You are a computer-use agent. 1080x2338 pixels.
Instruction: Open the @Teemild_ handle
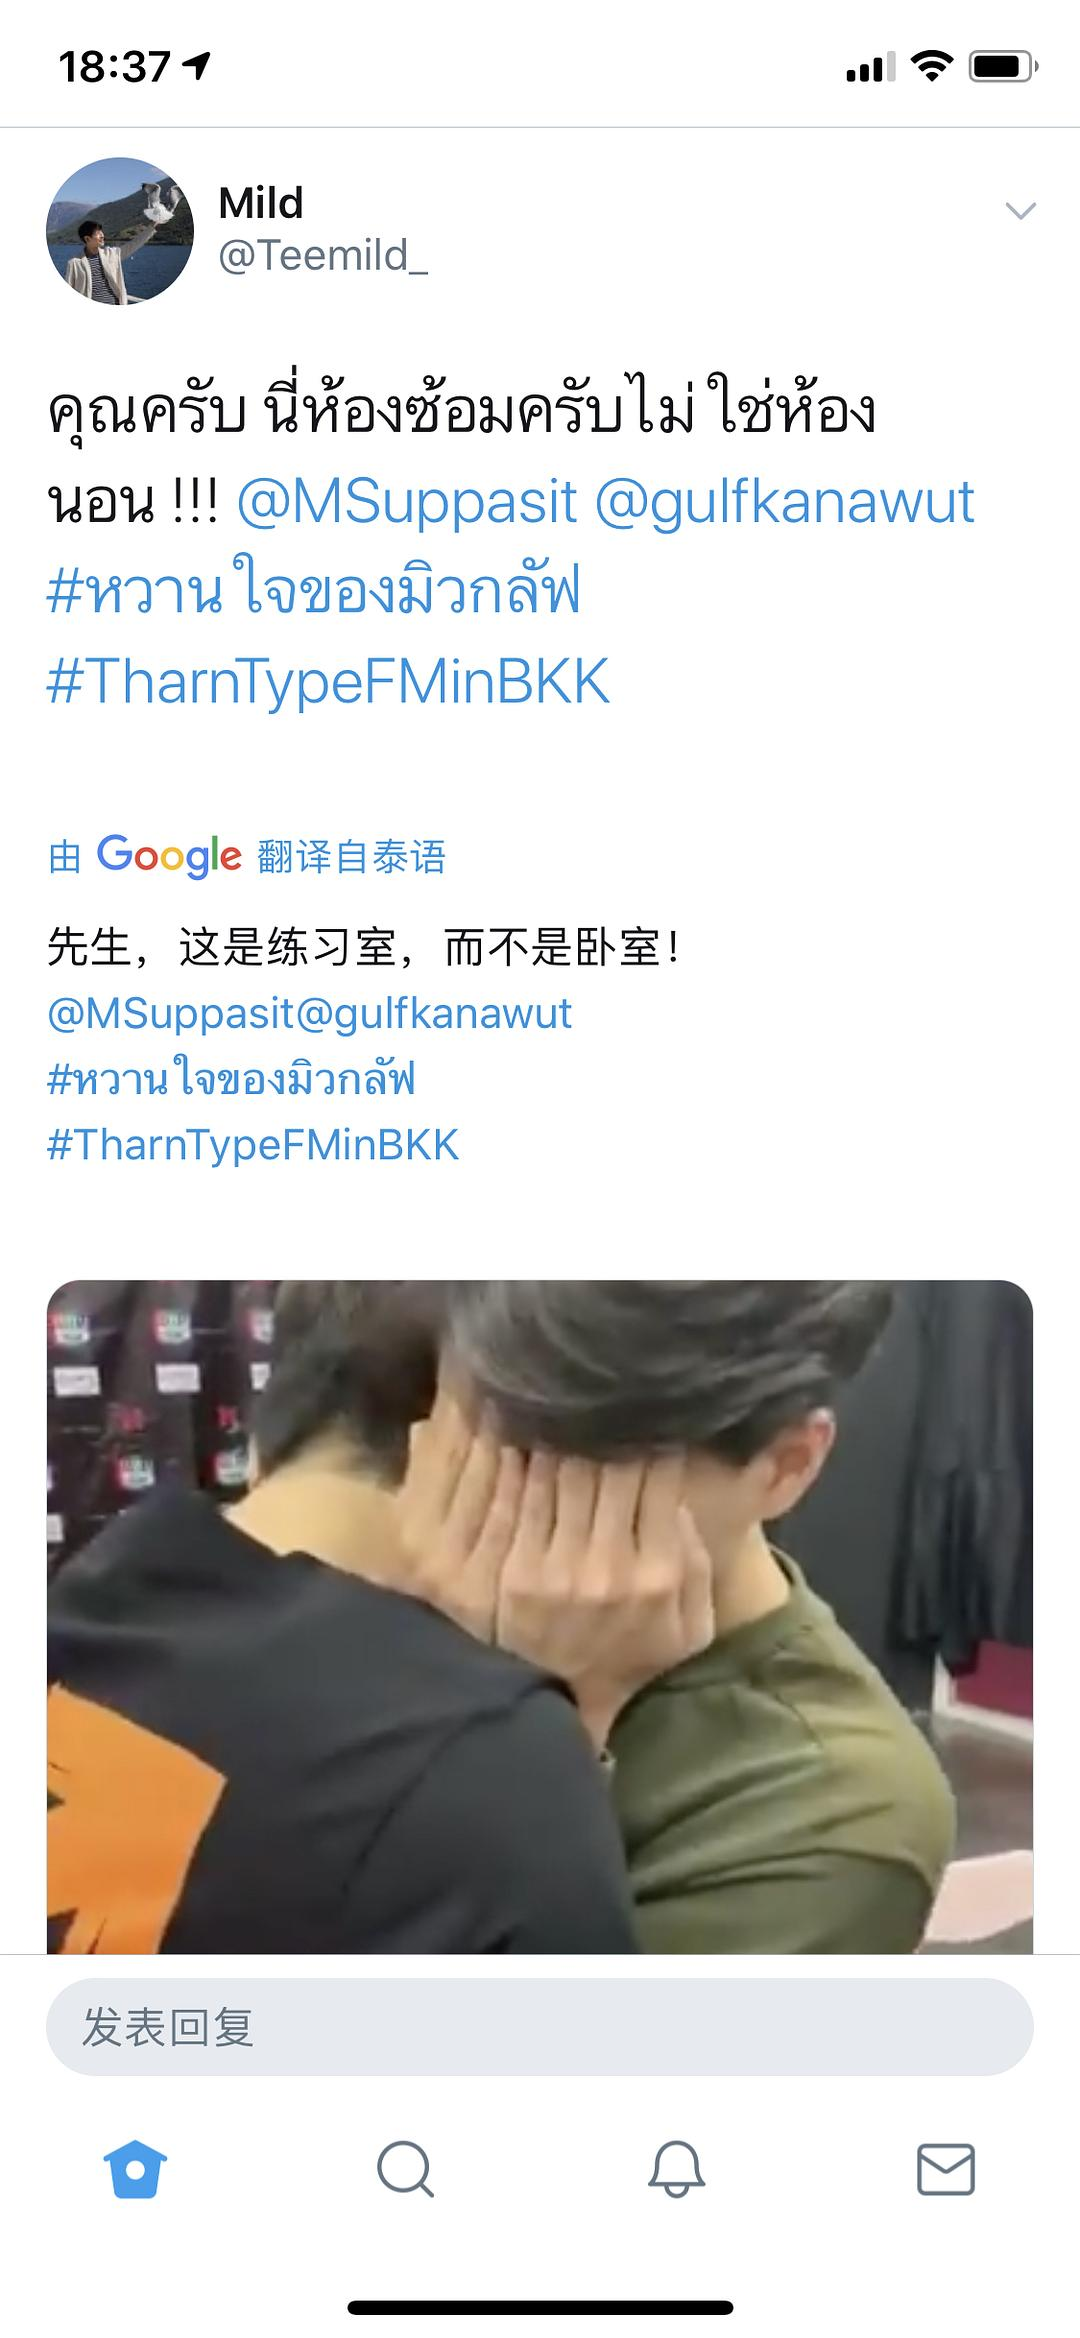coord(323,256)
